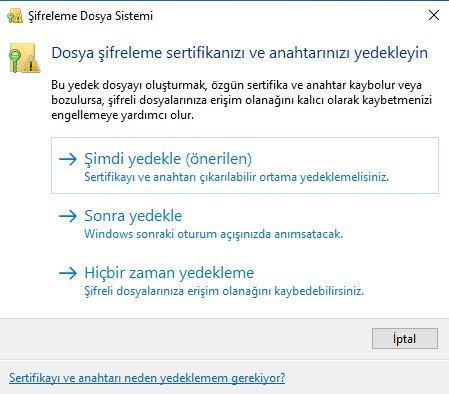Click Windows sonraki oturum açışınızda anımsatacak text
The width and height of the screenshot is (449, 394).
(x=213, y=234)
